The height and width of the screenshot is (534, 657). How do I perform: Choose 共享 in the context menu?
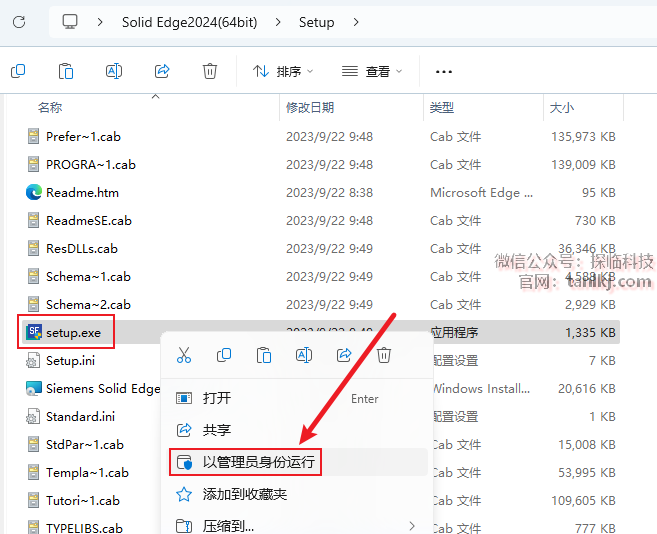tap(294, 430)
